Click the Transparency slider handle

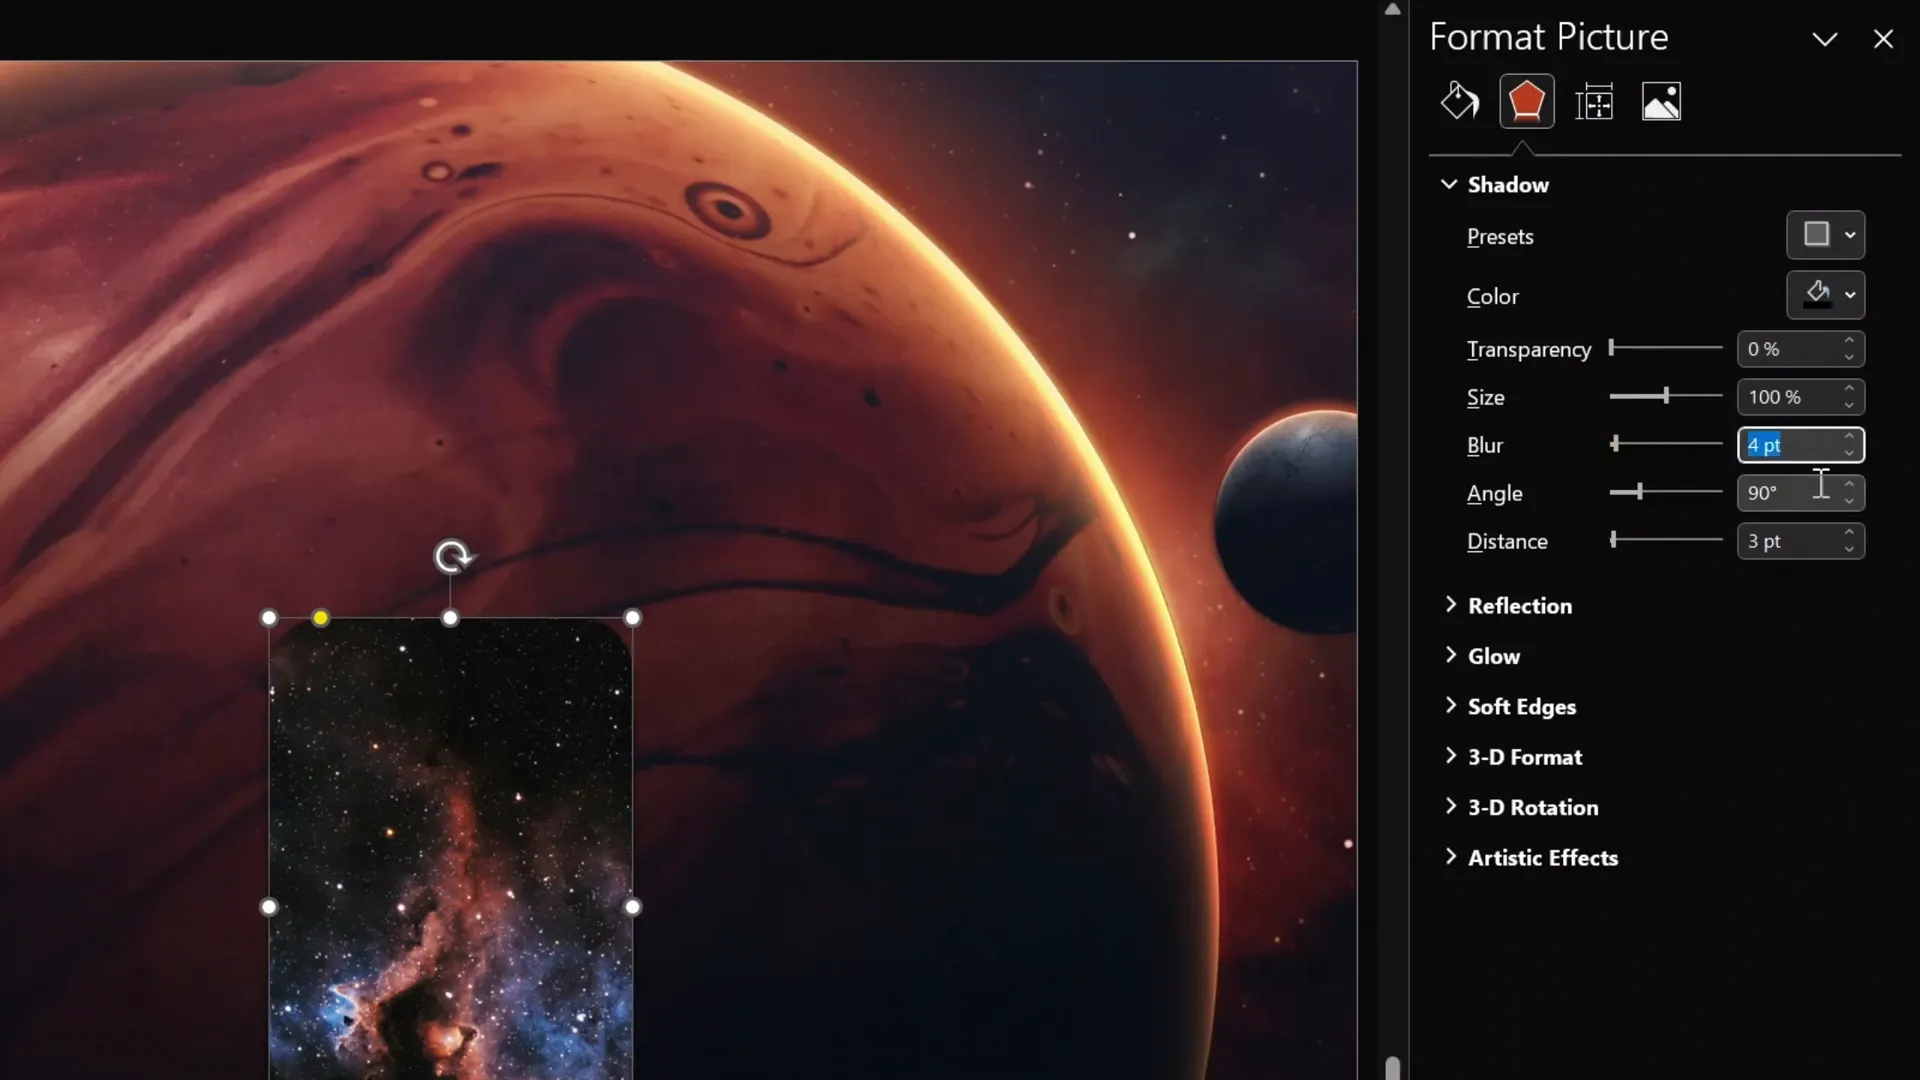(1612, 347)
